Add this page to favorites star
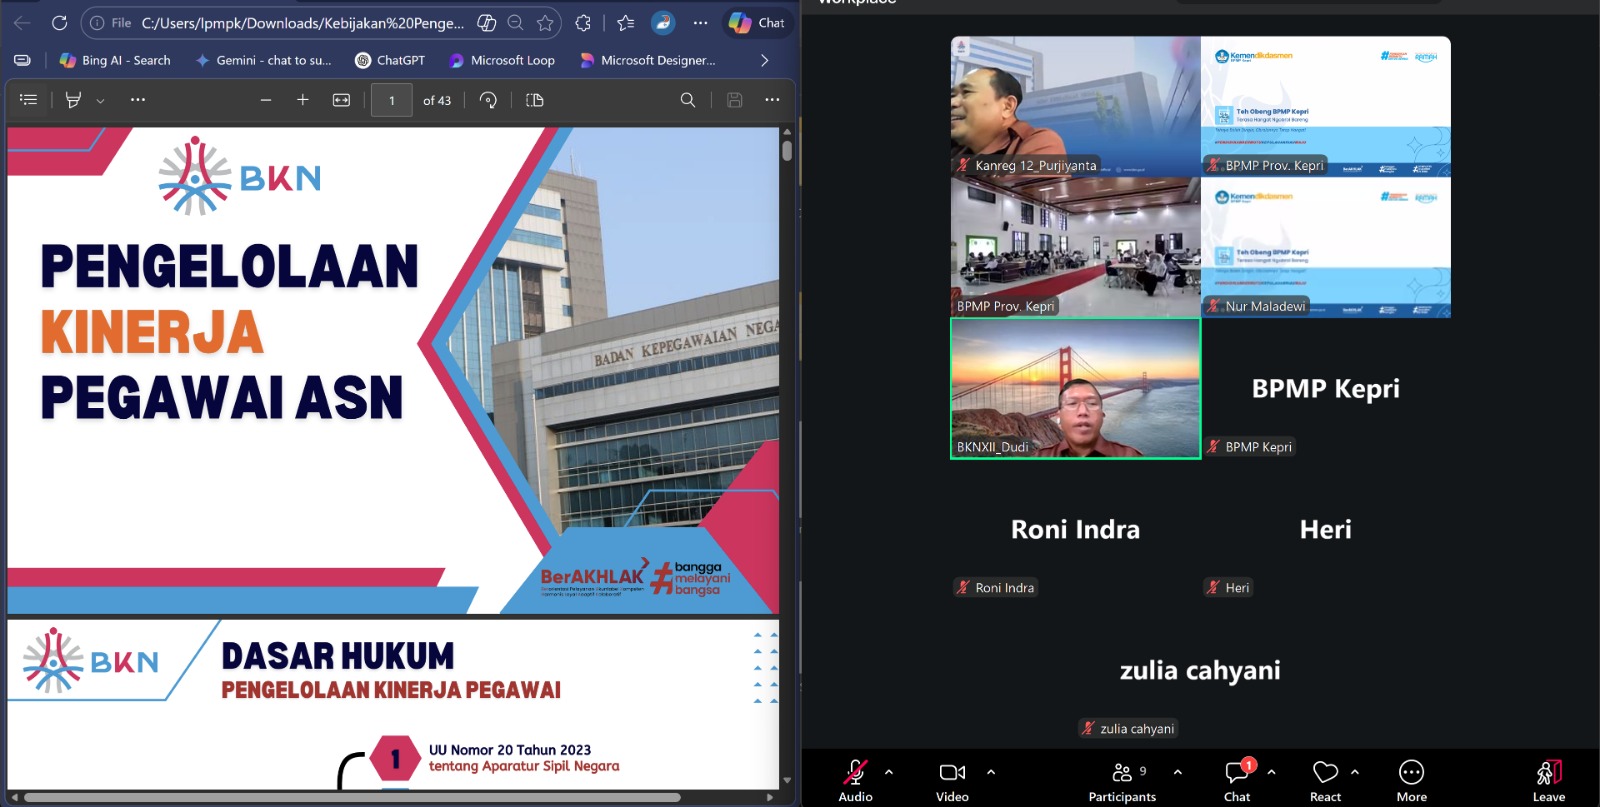 coord(545,23)
